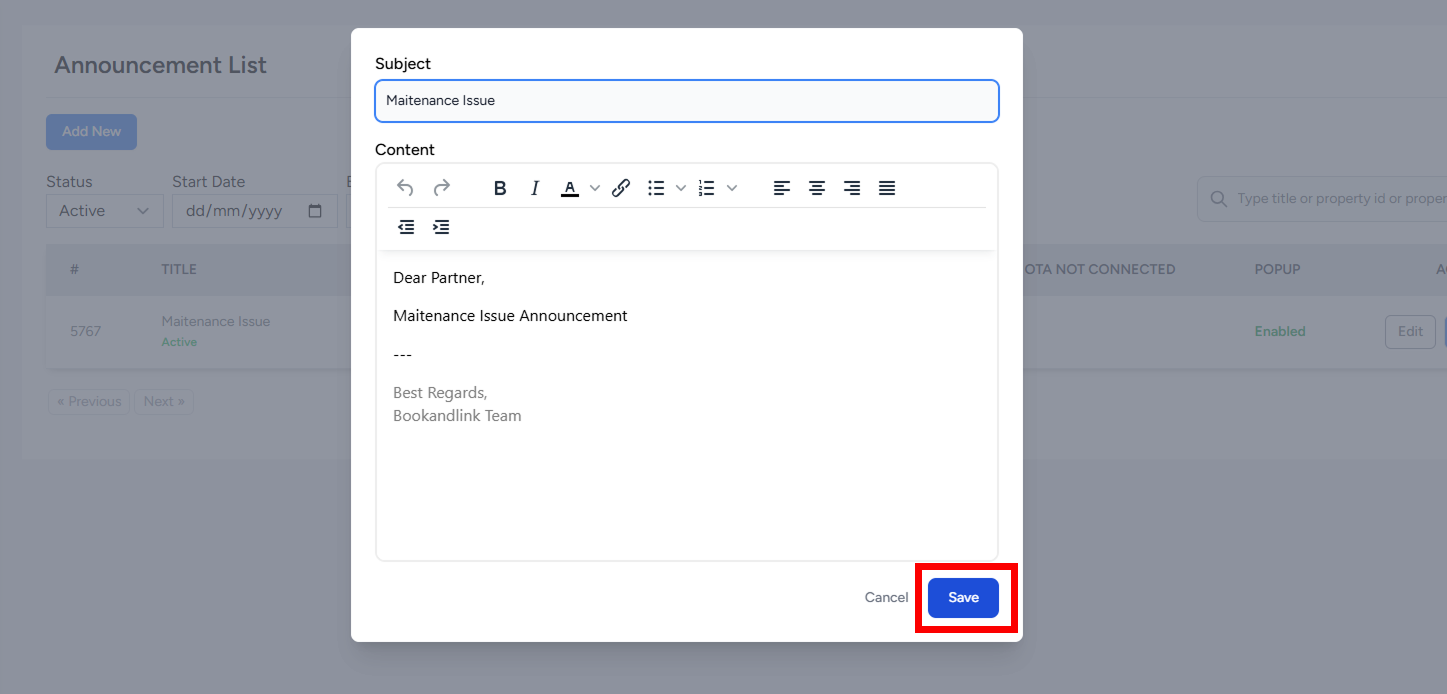
Task: Click 'Dear Partner,' text in editor
Action: pyautogui.click(x=439, y=278)
